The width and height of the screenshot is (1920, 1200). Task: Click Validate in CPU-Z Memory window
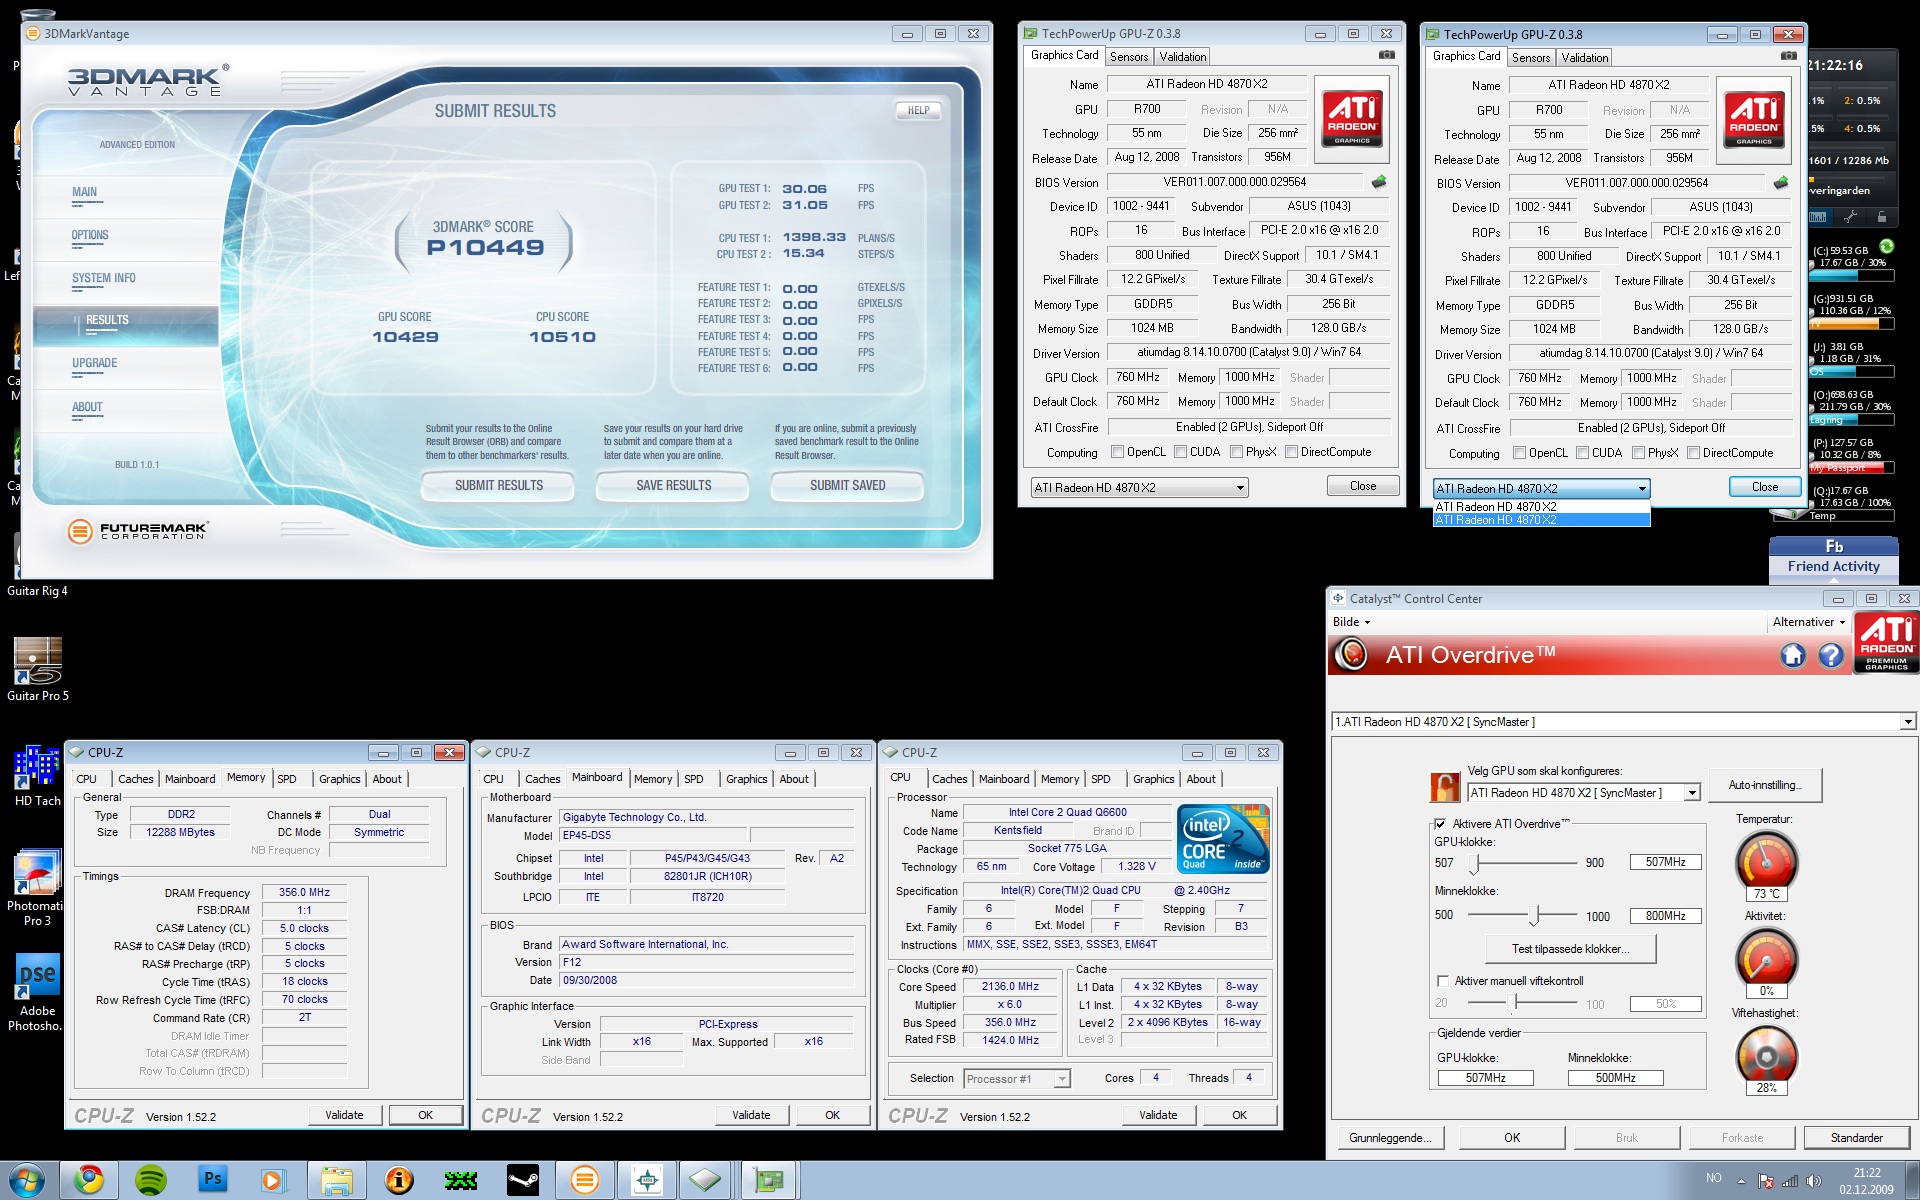(x=344, y=1115)
